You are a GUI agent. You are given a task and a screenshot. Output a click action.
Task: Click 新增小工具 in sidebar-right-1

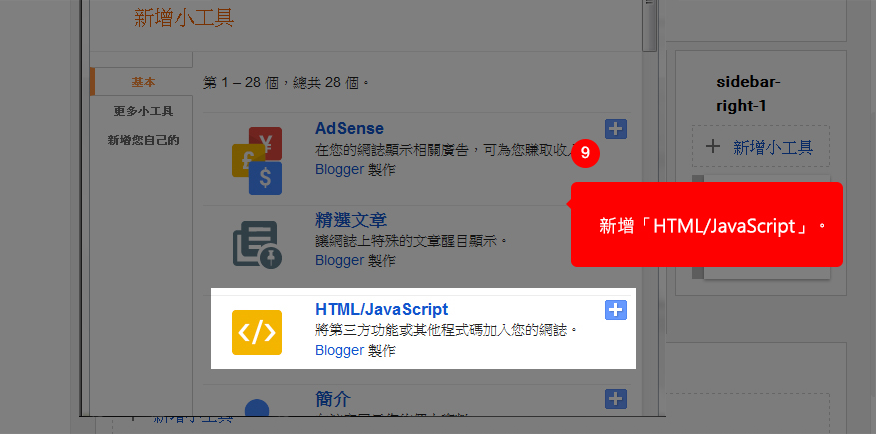coord(761,147)
